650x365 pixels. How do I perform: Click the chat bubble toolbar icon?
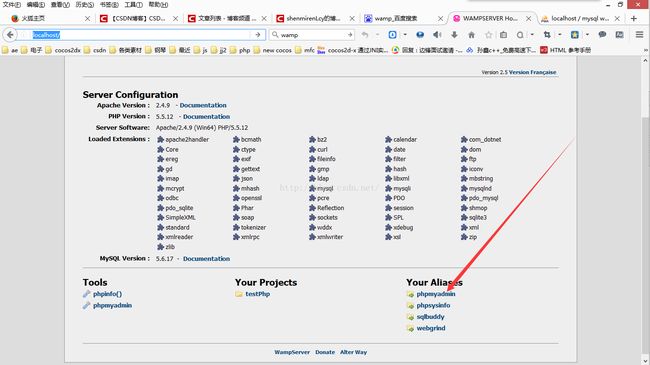tap(602, 35)
